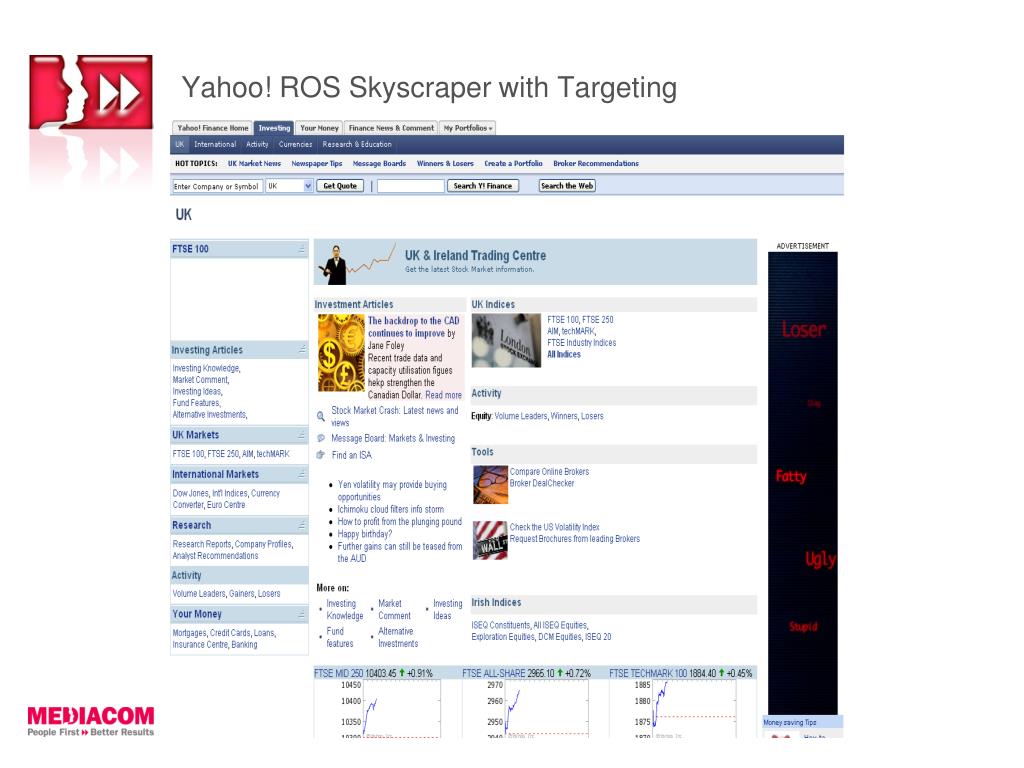Open Request Brochures from leading Brokers
This screenshot has height=768, width=1024.
tap(575, 539)
